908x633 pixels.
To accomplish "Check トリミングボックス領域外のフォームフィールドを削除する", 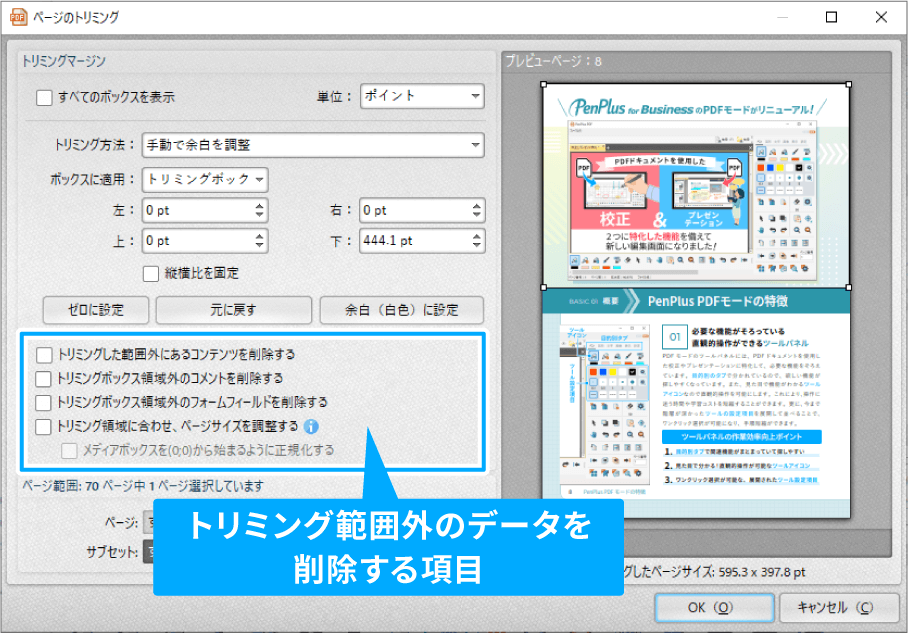I will tap(43, 403).
